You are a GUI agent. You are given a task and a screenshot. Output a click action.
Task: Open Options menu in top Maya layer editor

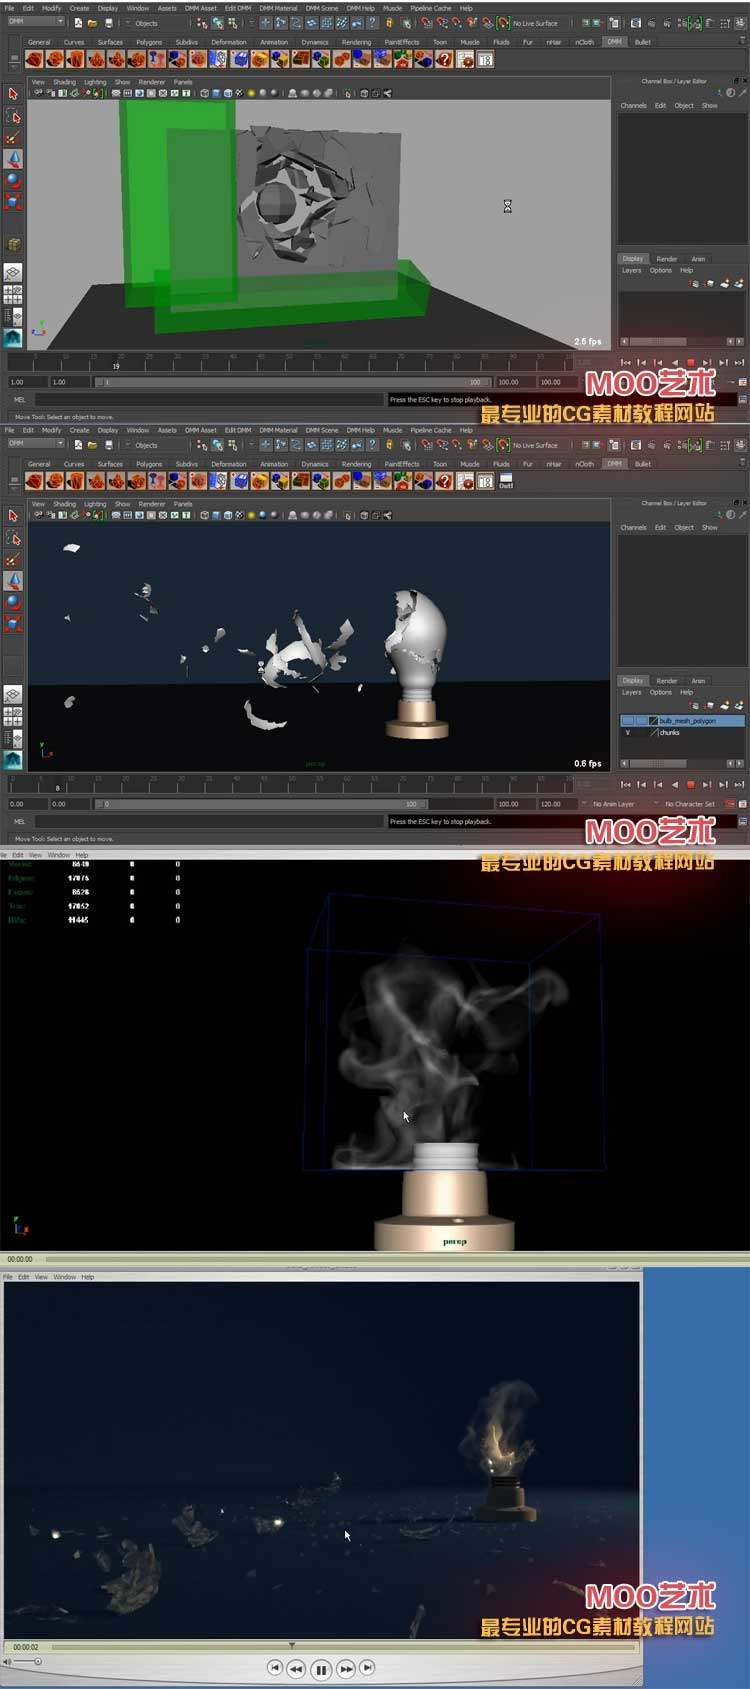click(661, 270)
